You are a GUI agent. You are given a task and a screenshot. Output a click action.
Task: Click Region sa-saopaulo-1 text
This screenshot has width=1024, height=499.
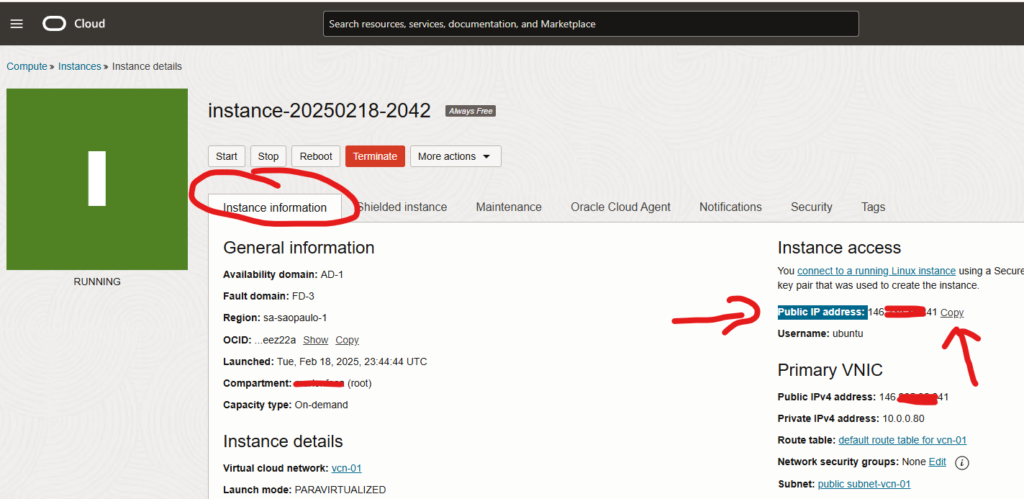pos(275,318)
